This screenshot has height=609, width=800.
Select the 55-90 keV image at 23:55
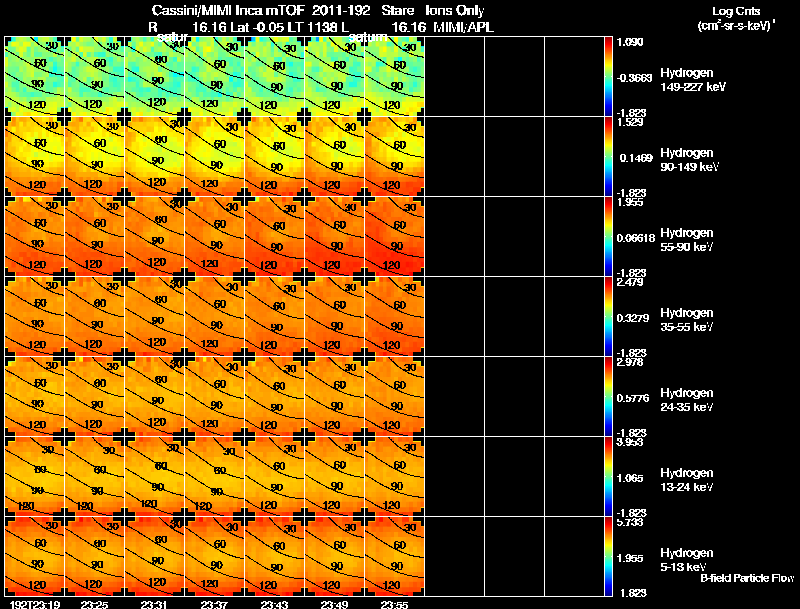[x=395, y=237]
